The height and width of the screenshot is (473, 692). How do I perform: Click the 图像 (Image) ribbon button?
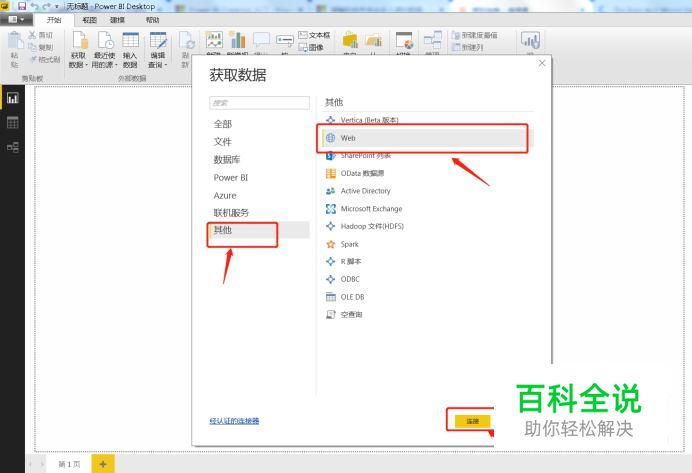click(311, 47)
